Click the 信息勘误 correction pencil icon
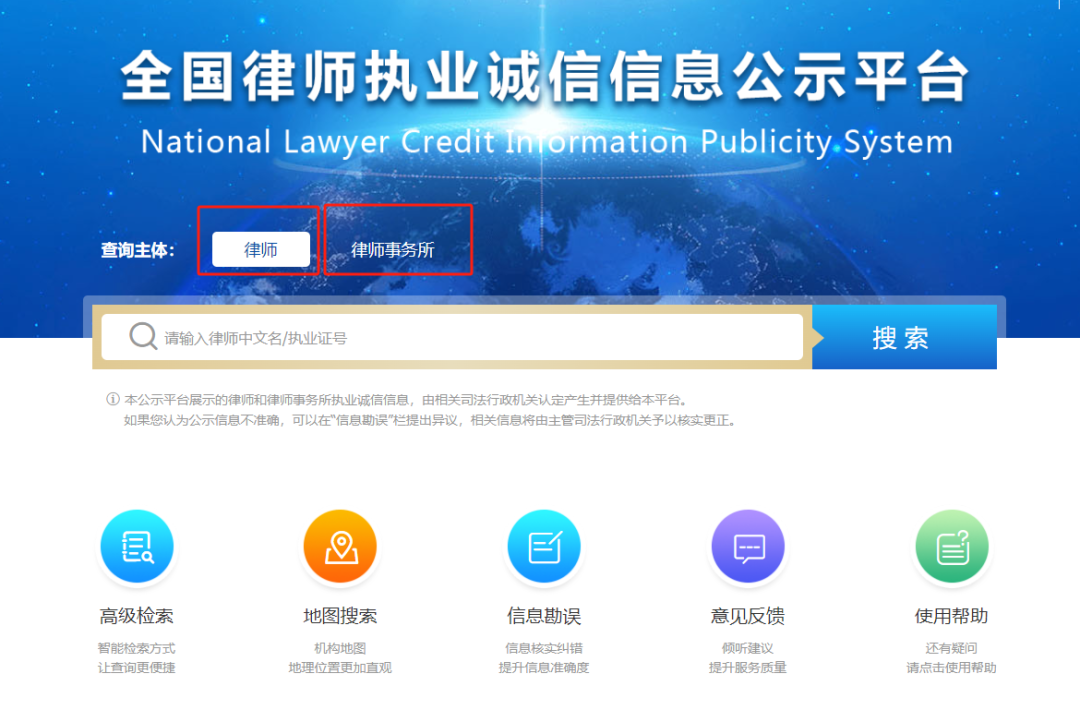Image resolution: width=1080 pixels, height=710 pixels. [x=544, y=545]
